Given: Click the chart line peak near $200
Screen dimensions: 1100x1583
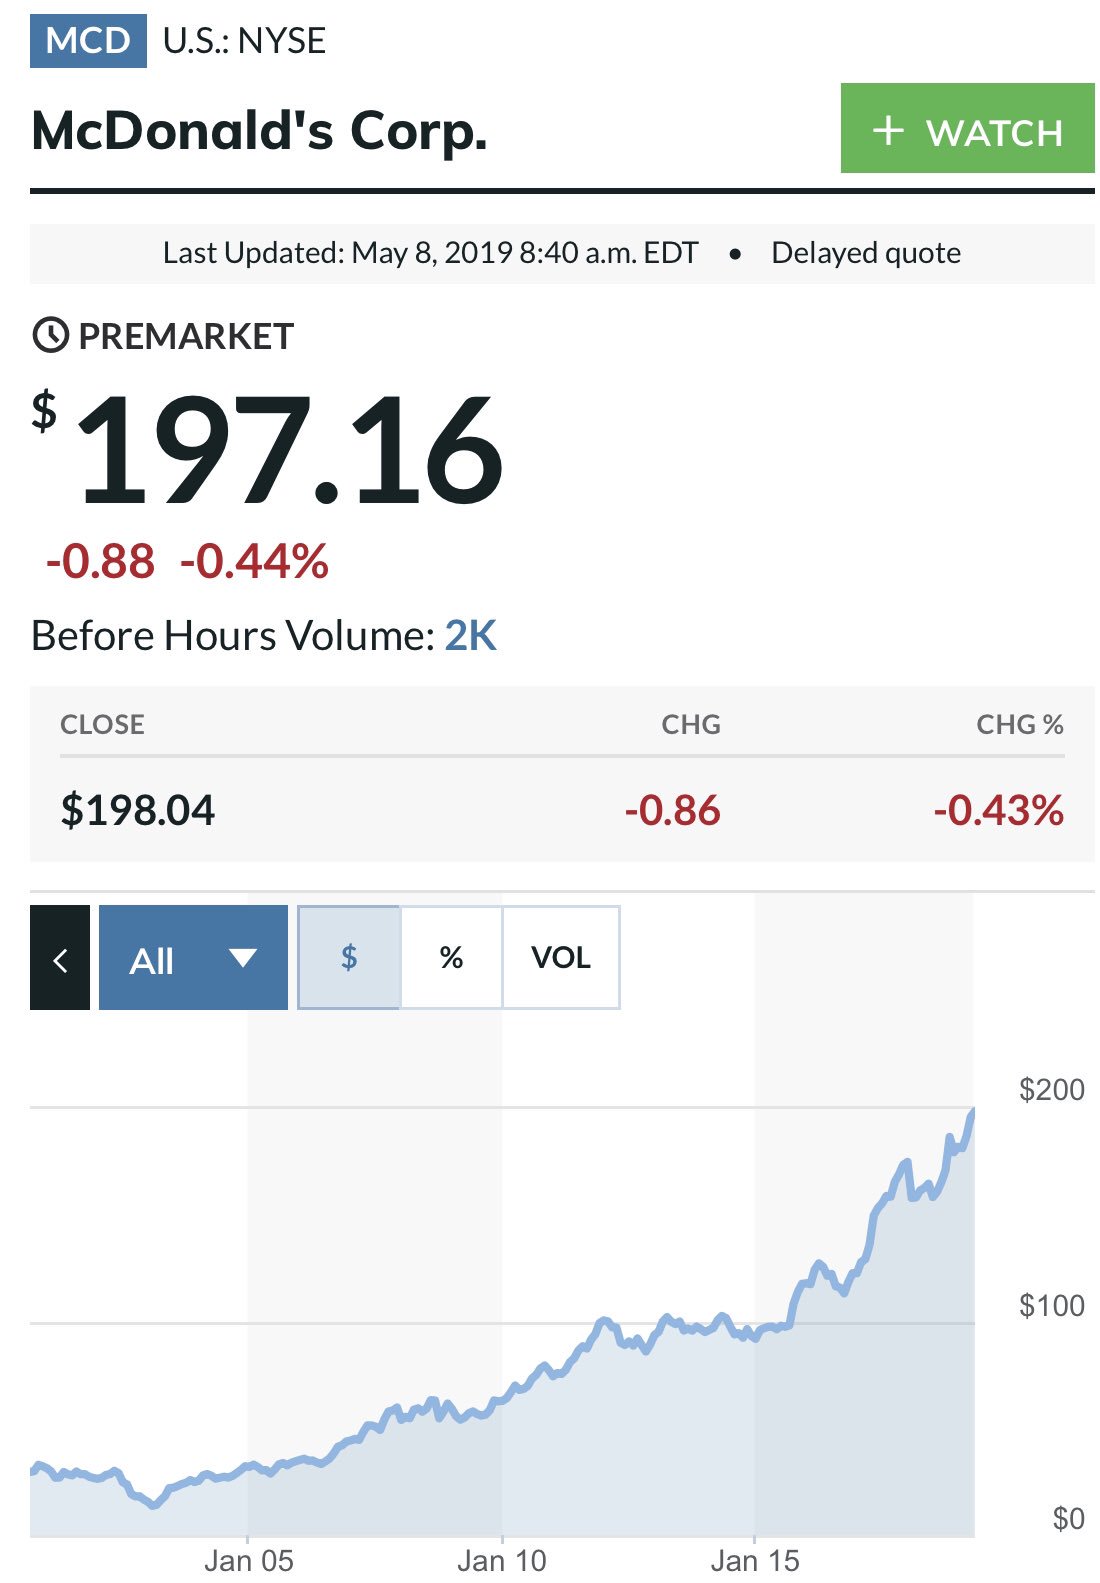Looking at the screenshot, I should pyautogui.click(x=972, y=1112).
